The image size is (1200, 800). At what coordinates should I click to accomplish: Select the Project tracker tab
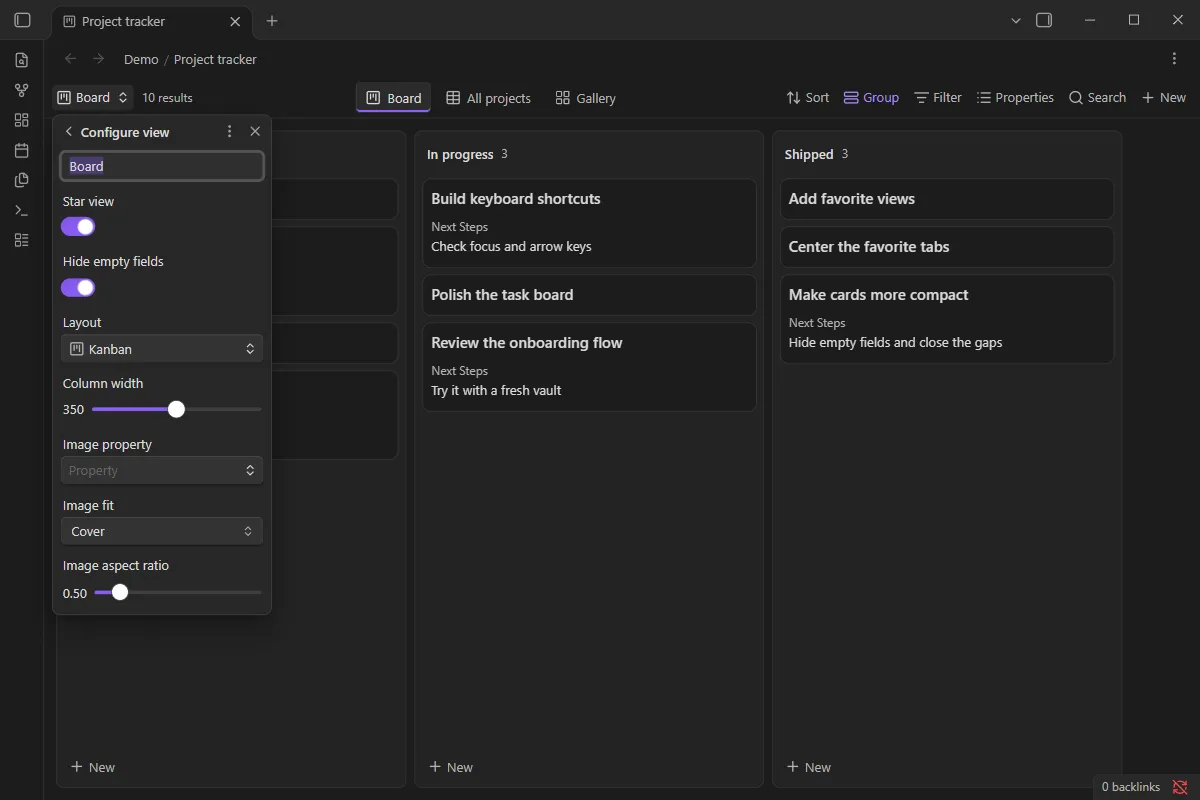coord(152,21)
